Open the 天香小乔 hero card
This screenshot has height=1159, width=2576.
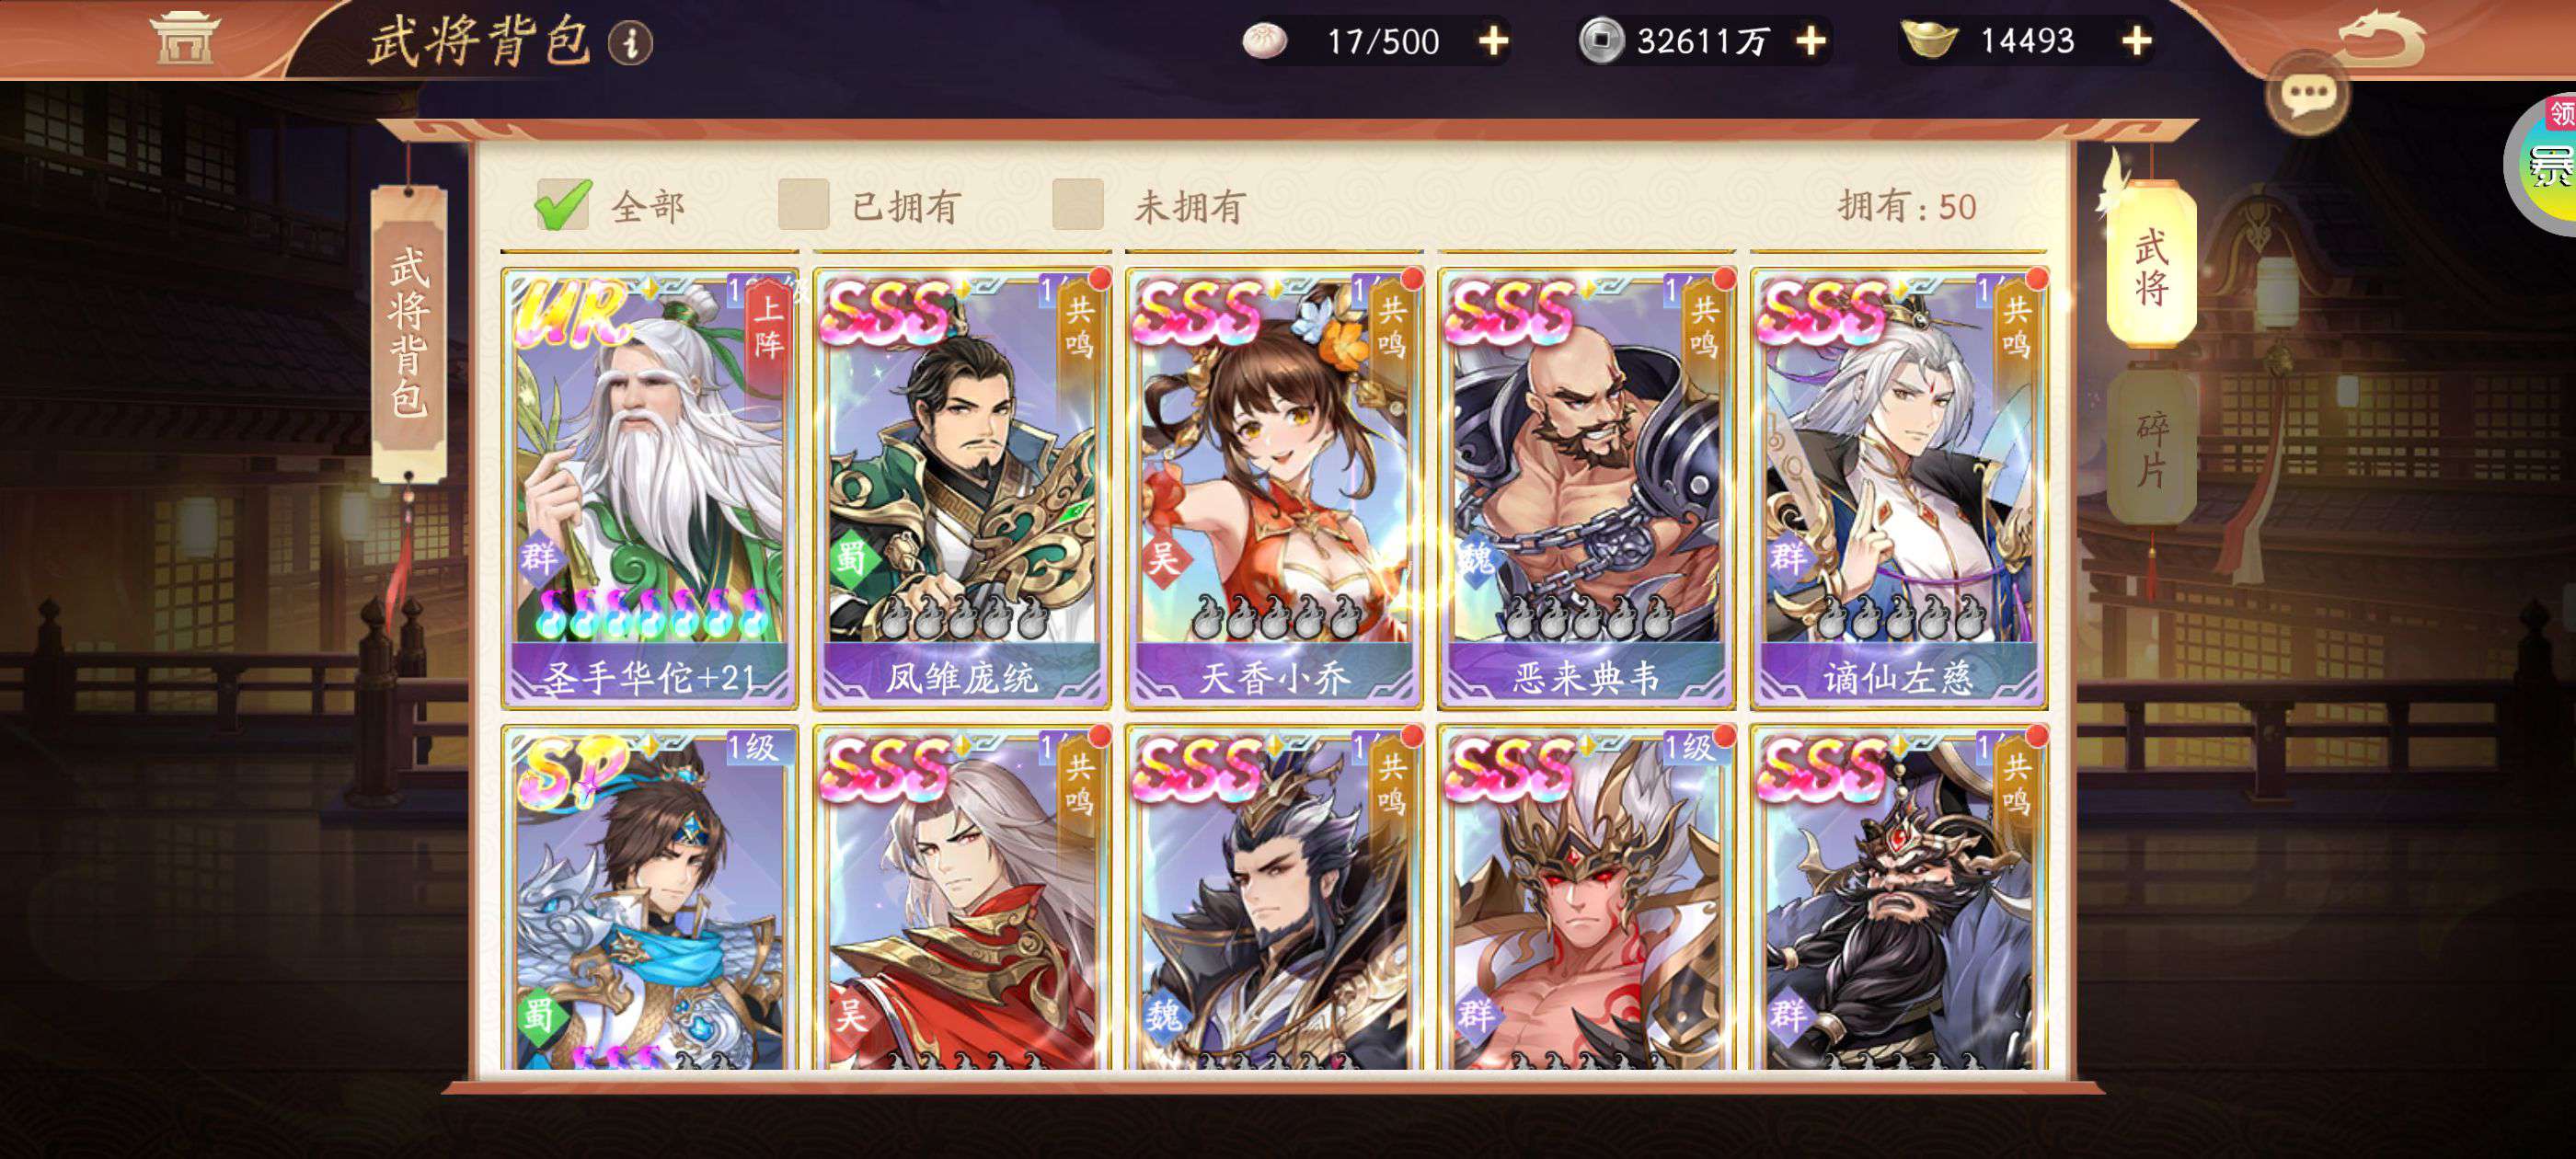tap(1274, 488)
